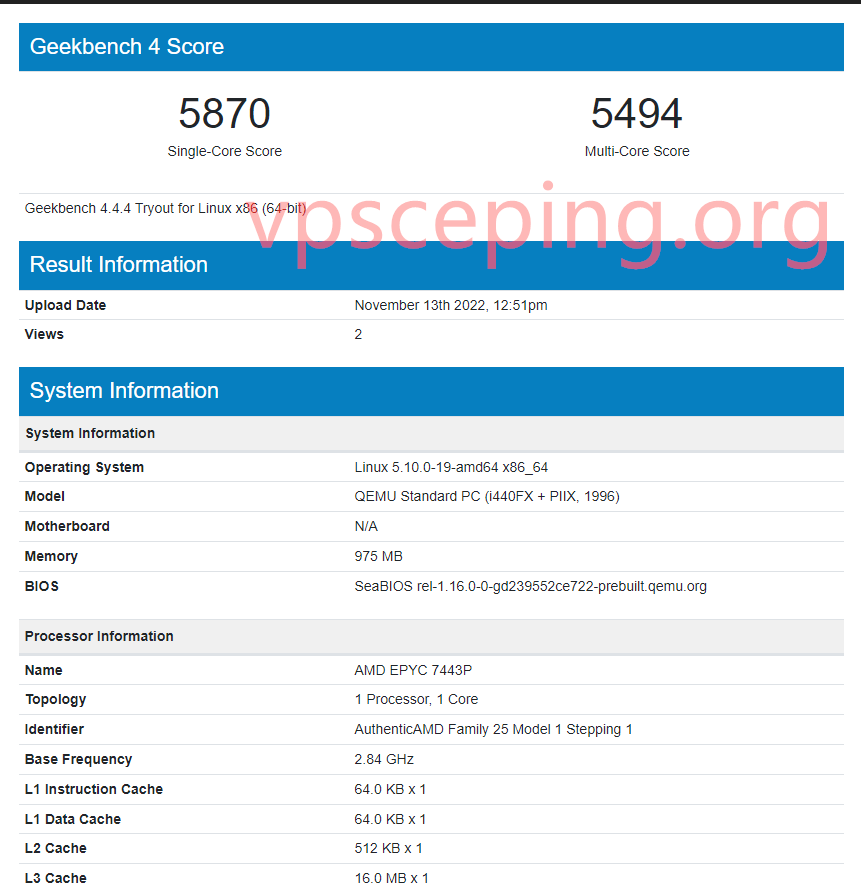The width and height of the screenshot is (861, 885).
Task: Click the 1 Processor, 1 Core value
Action: [x=416, y=699]
